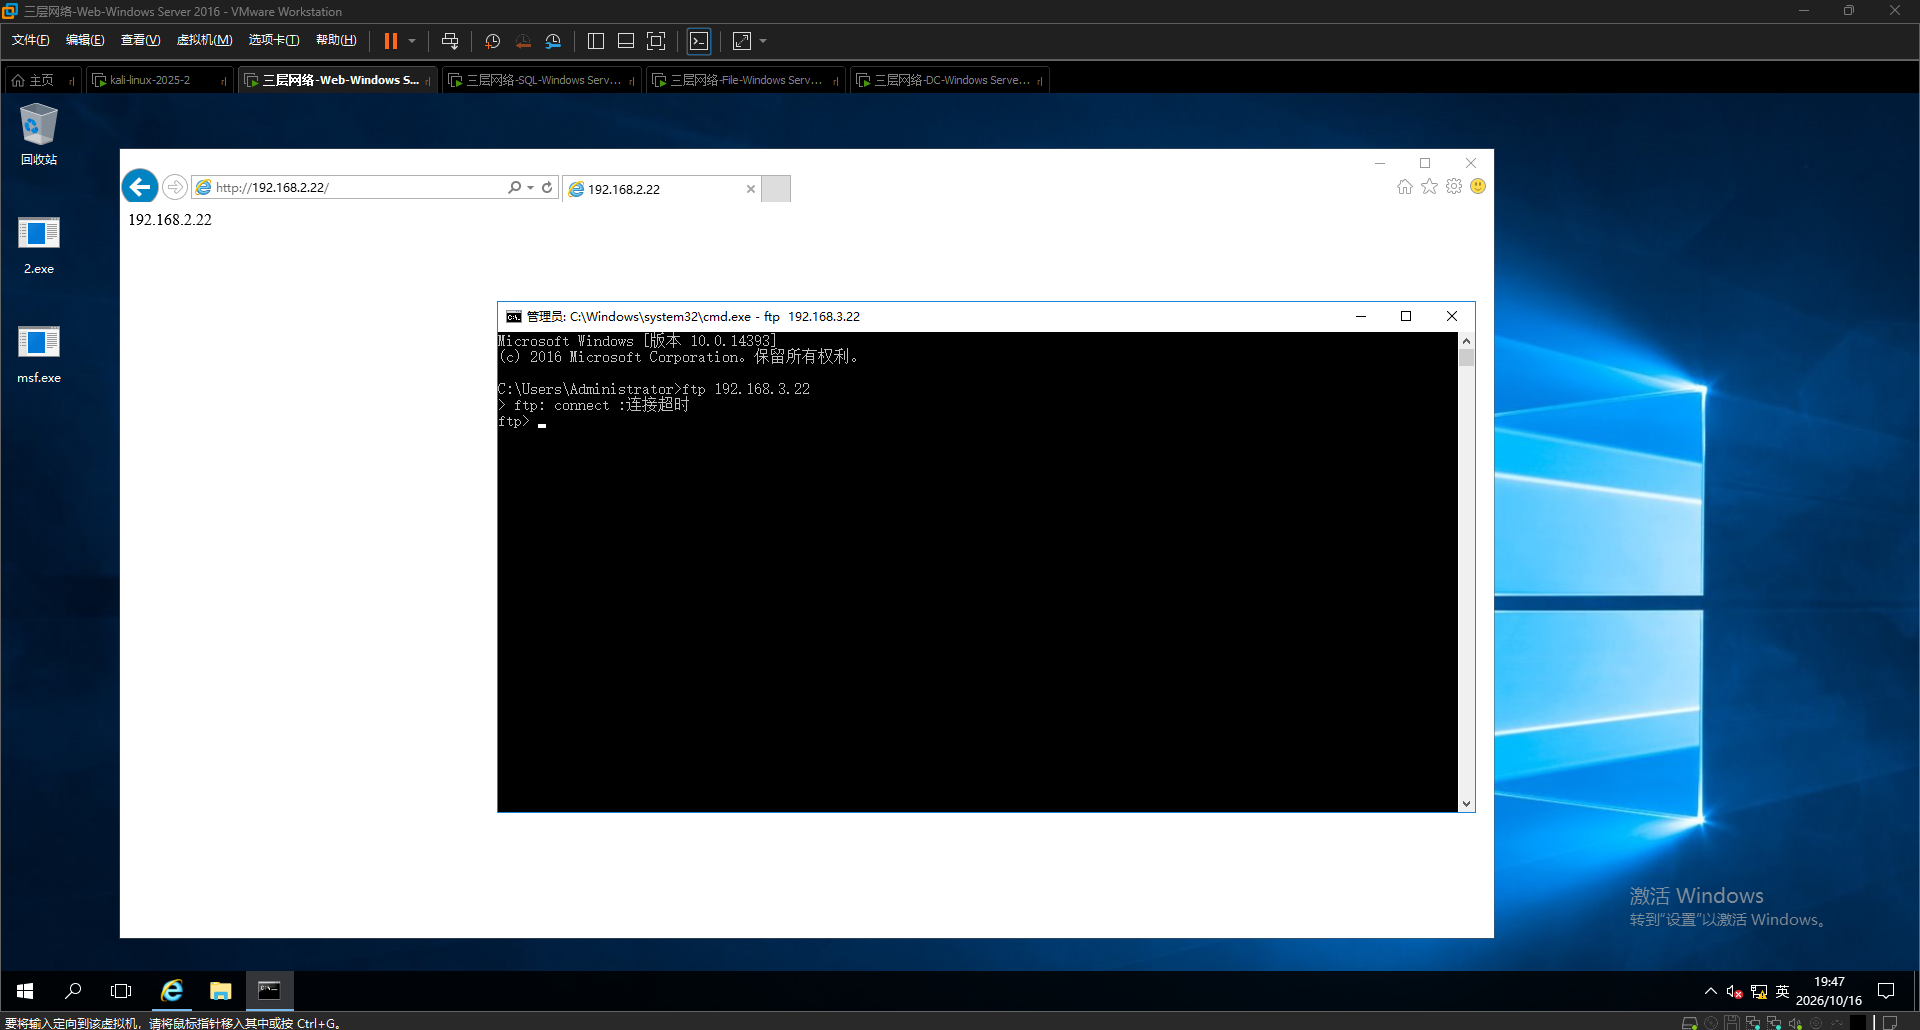Click the muted volume tray icon
The width and height of the screenshot is (1920, 1030).
1735,992
